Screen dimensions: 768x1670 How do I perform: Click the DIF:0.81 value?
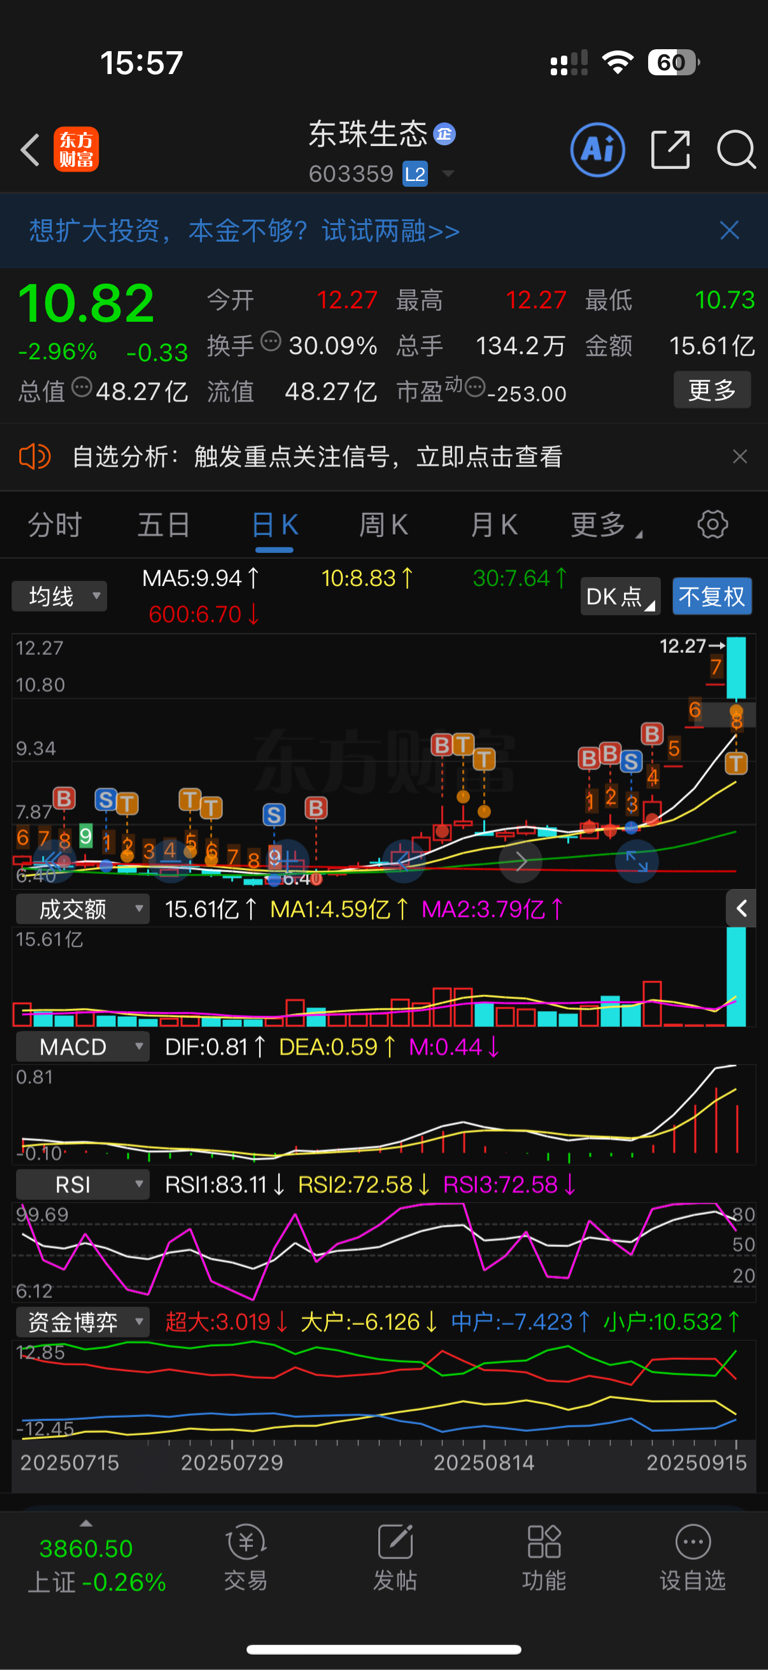point(215,1047)
